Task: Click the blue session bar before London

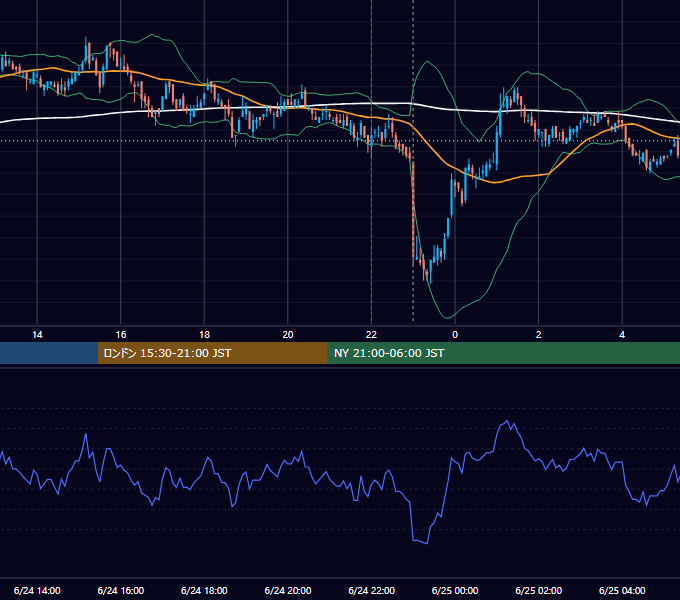Action: (x=49, y=353)
